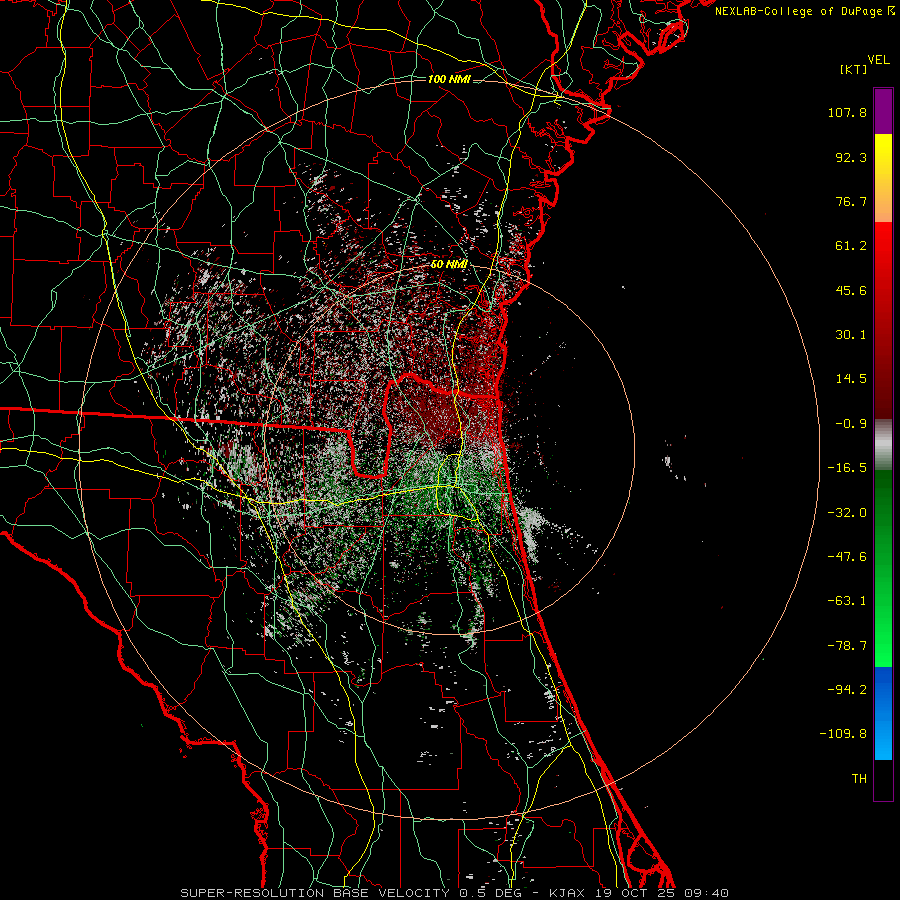900x900 pixels.
Task: Click the Super-Resolution Base Velocity KJAX caption
Action: point(455,893)
